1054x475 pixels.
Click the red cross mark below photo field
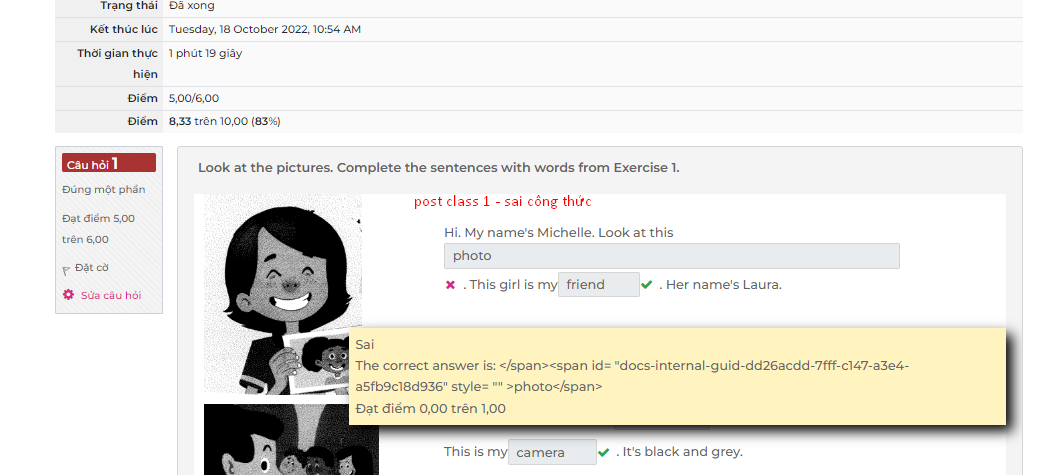pos(450,285)
